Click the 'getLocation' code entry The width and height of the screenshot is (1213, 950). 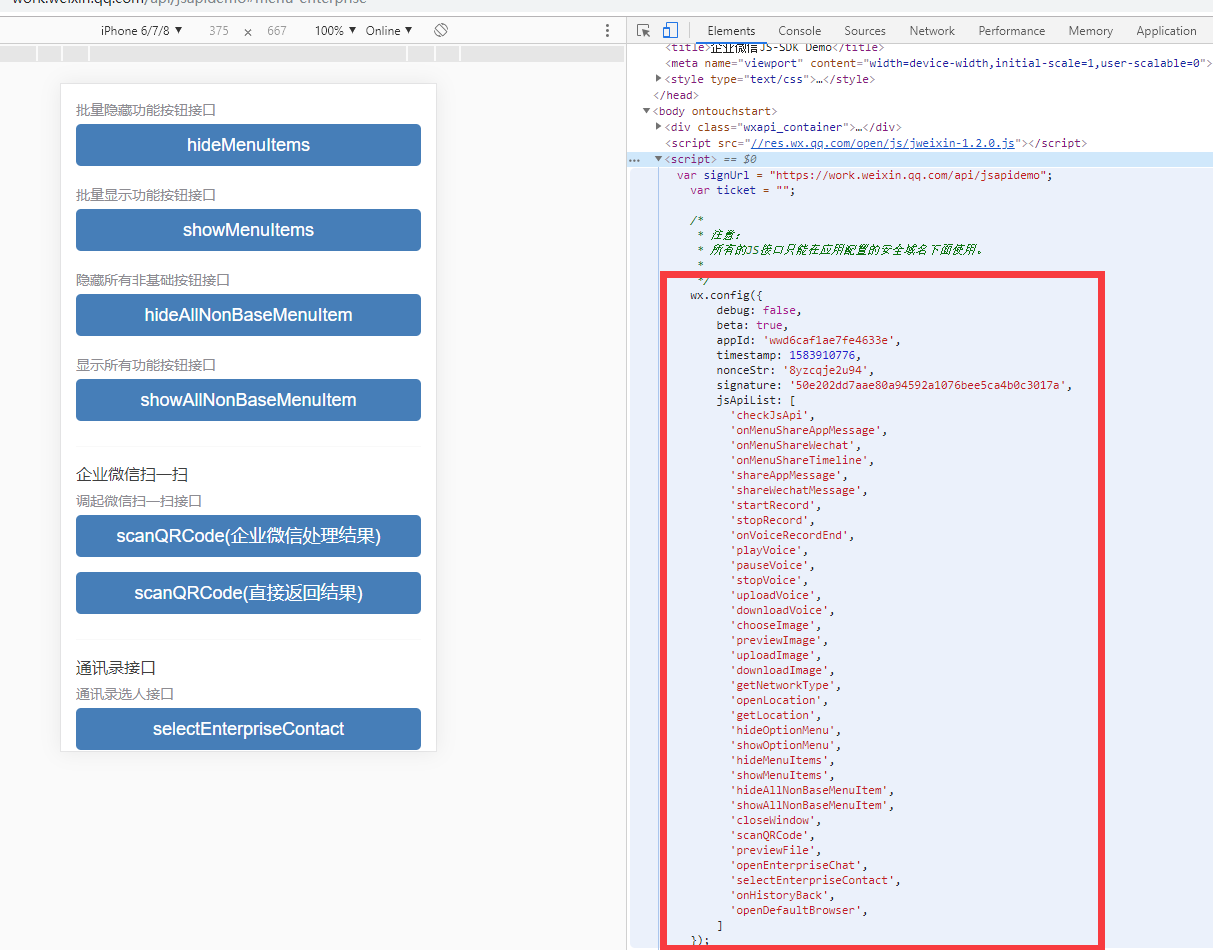(x=776, y=715)
